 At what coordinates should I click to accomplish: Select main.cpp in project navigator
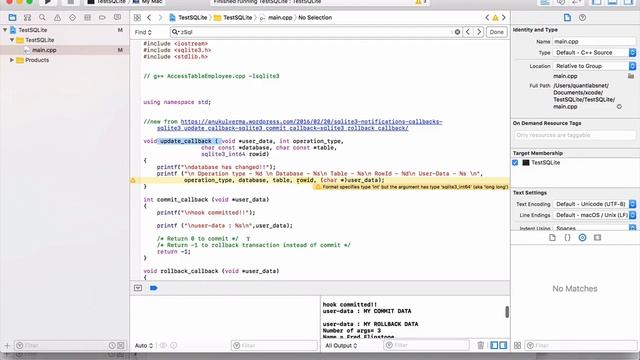click(44, 50)
